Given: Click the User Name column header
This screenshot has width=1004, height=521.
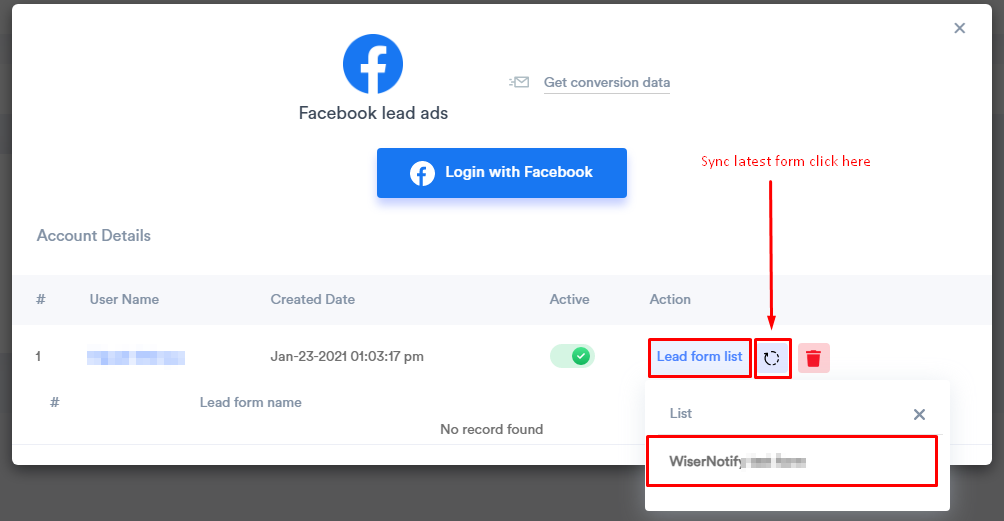Looking at the screenshot, I should [x=124, y=299].
